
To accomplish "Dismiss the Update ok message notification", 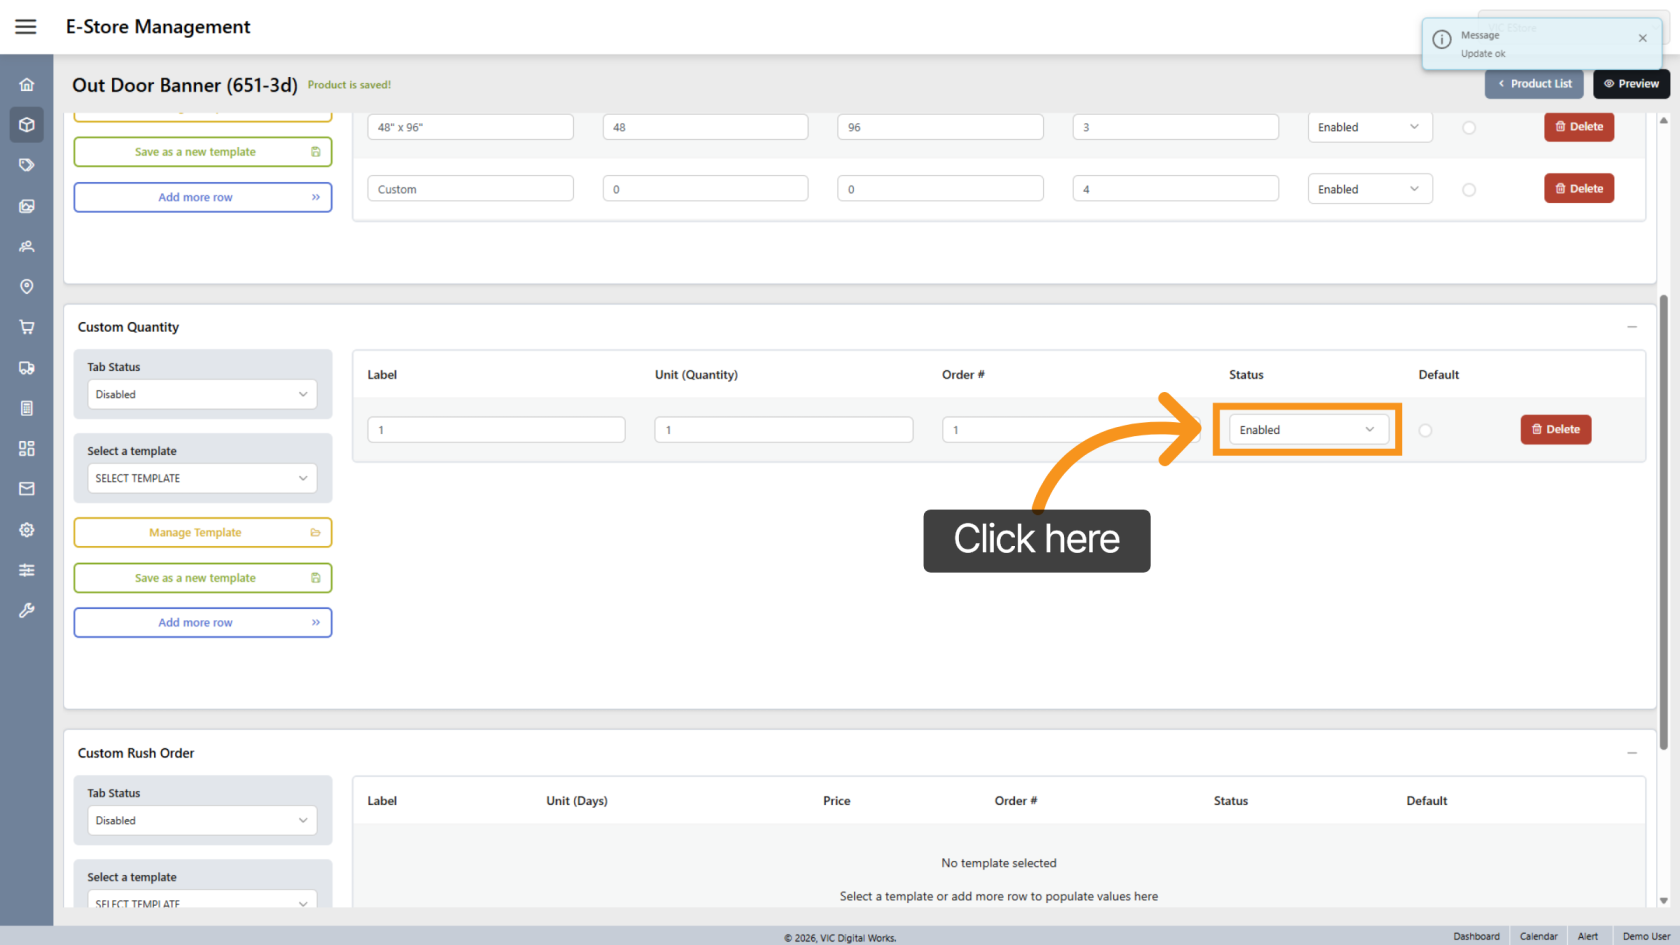I will point(1642,38).
